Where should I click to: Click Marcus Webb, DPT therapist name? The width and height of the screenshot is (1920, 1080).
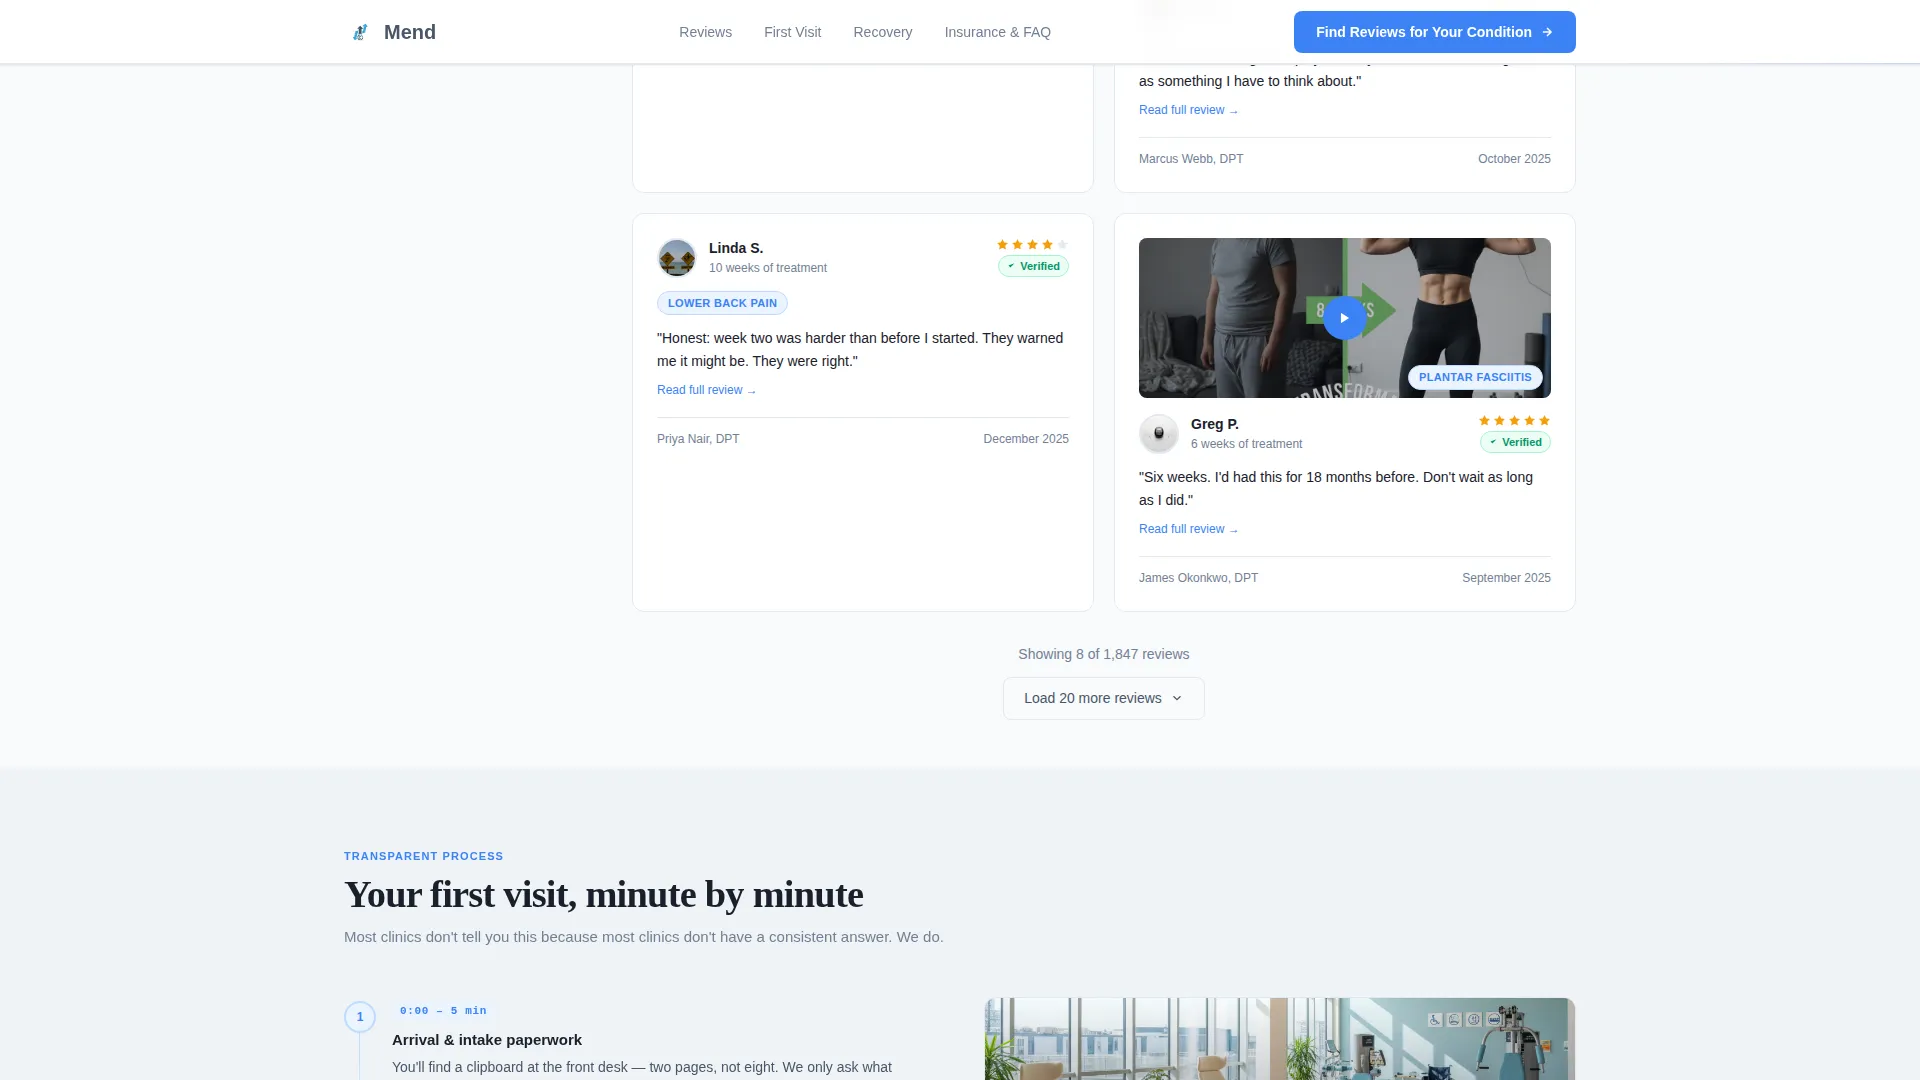(x=1191, y=159)
